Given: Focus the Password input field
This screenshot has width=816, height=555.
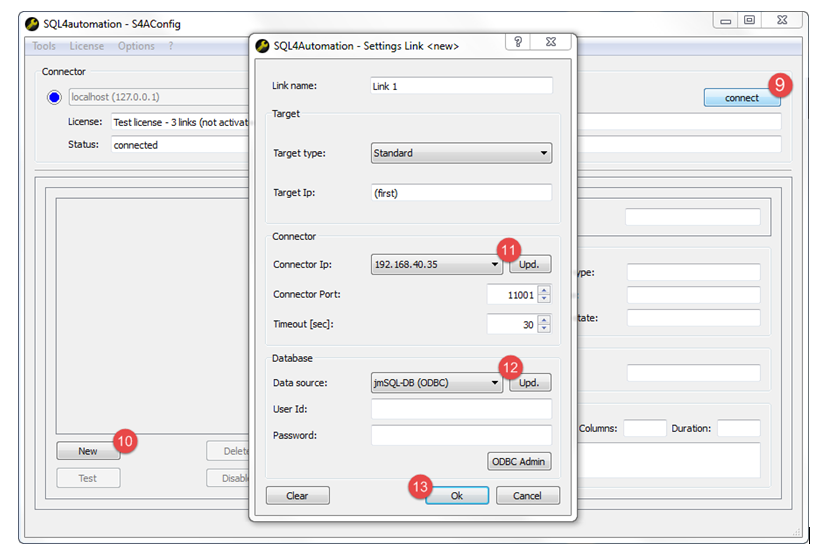Looking at the screenshot, I should point(460,435).
